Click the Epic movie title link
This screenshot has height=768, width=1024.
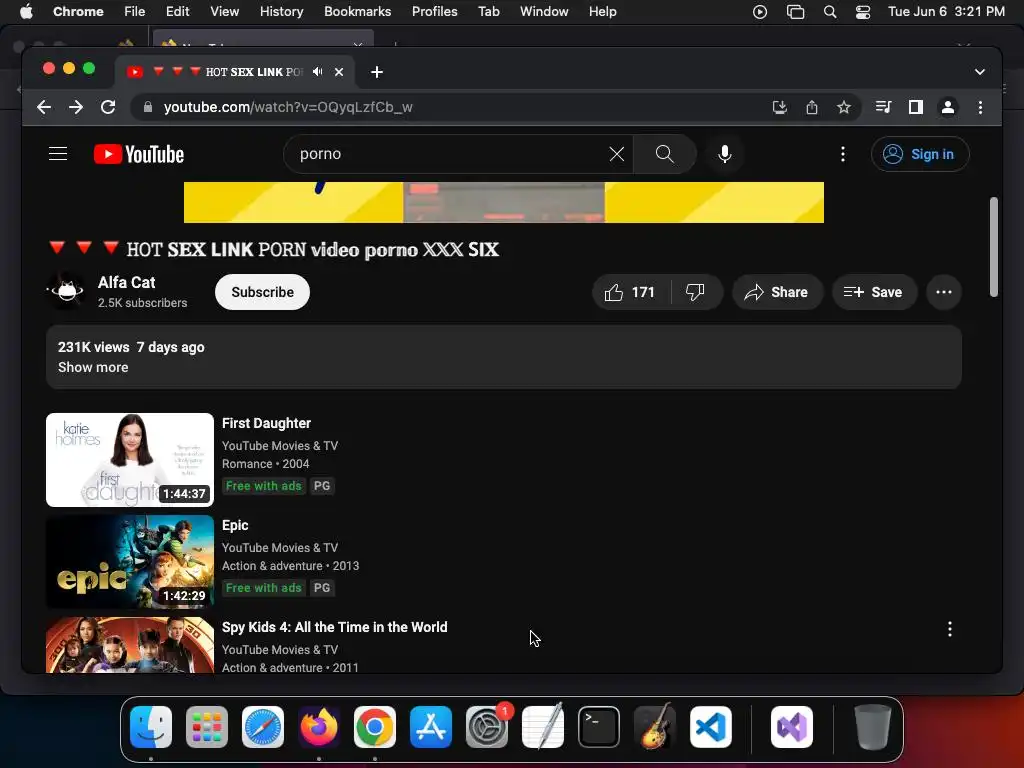click(235, 525)
